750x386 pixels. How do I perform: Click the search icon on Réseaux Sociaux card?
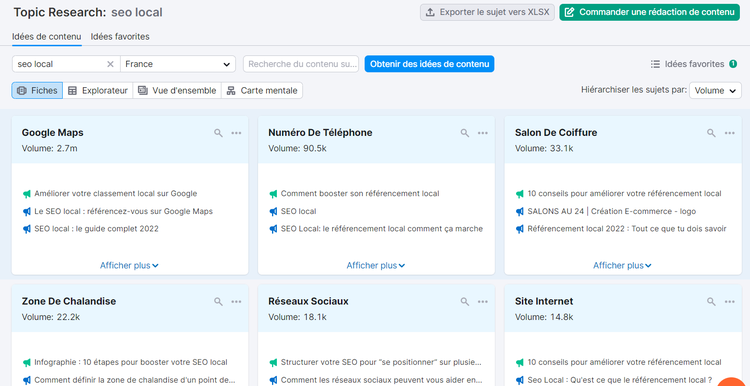[x=464, y=301]
